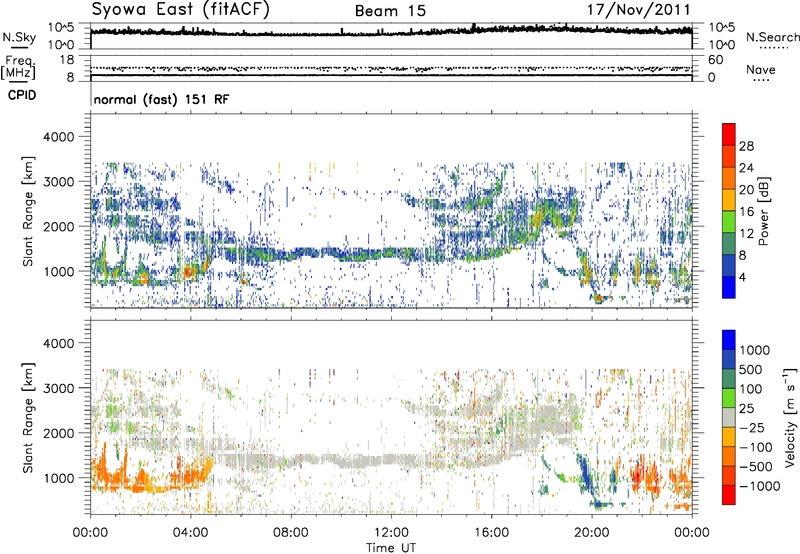
Task: Click the "16" label on power colorbar
Action: pos(746,212)
